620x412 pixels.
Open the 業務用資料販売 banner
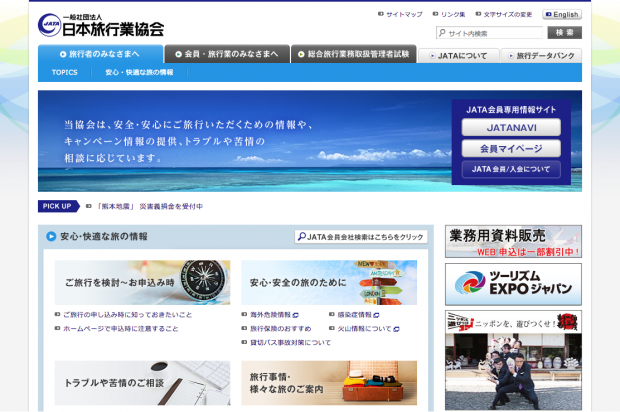coord(513,241)
